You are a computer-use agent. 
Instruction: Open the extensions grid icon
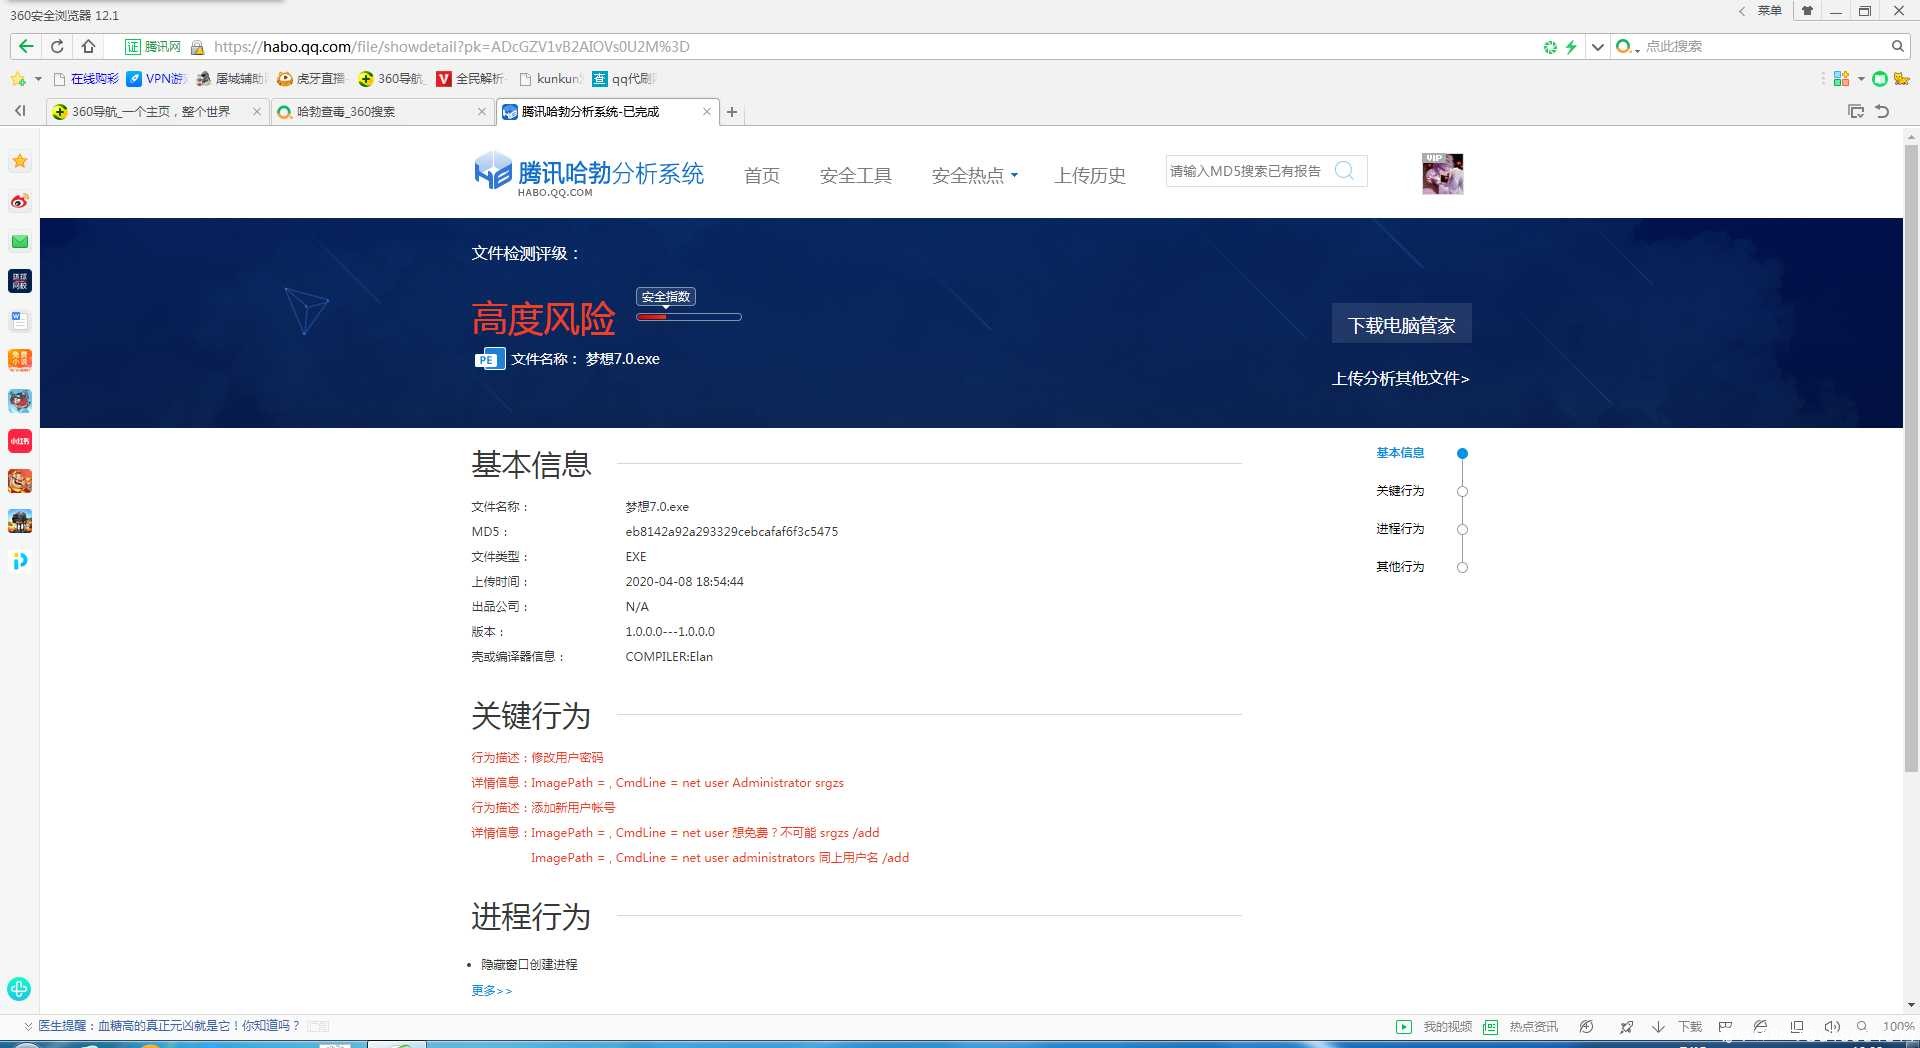1841,79
